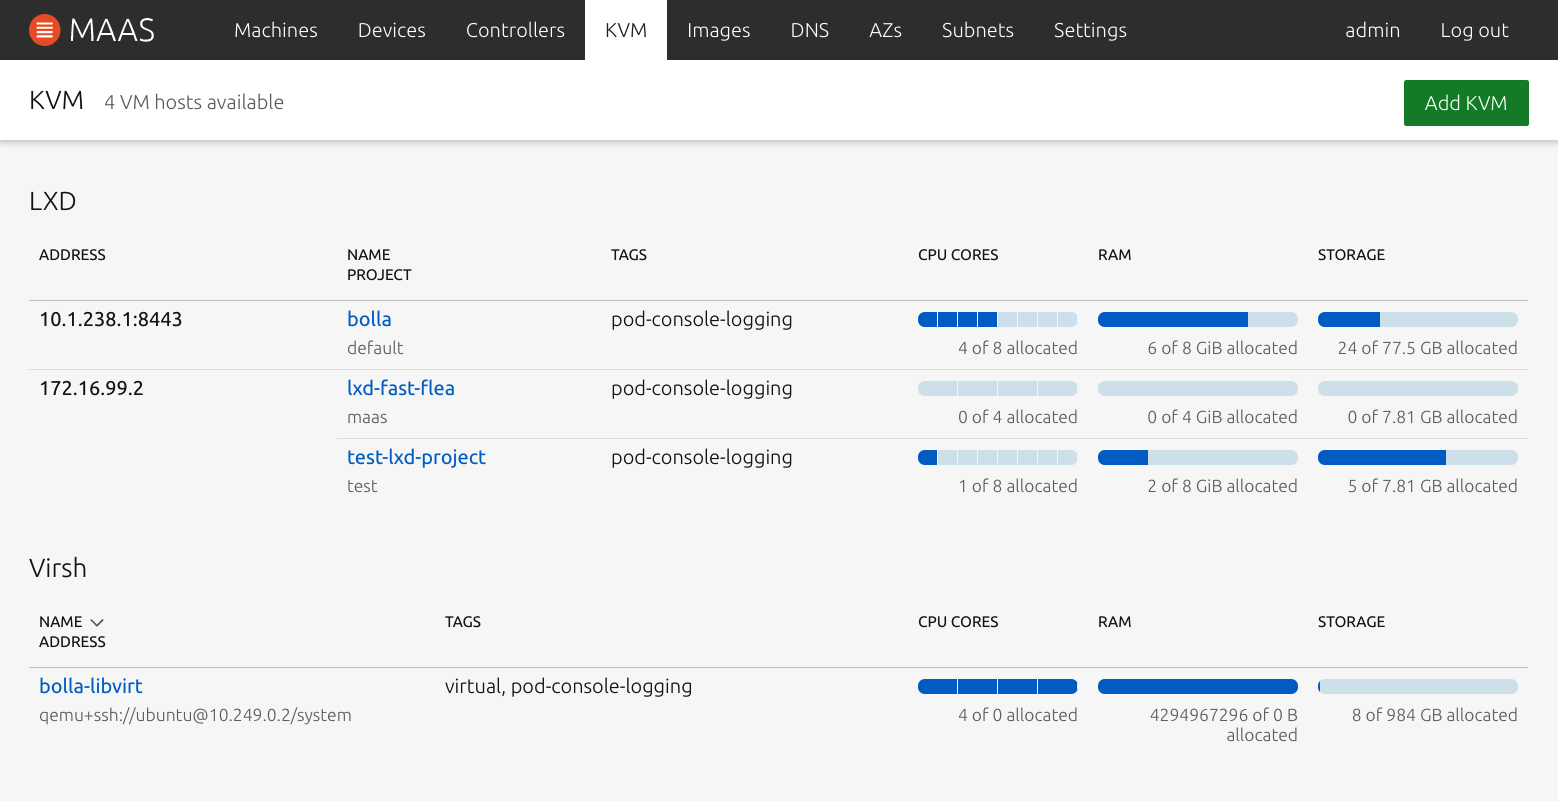This screenshot has height=801, width=1558.
Task: Click bolla's CPU cores usage bar
Action: coord(997,320)
